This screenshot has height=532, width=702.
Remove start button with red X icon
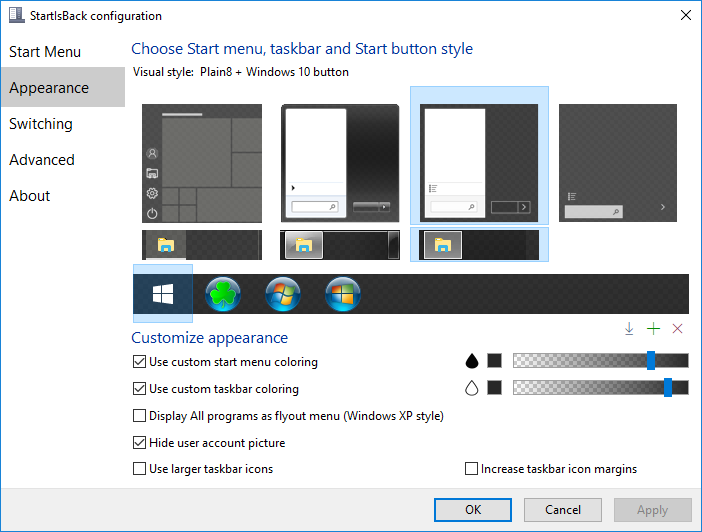(677, 329)
